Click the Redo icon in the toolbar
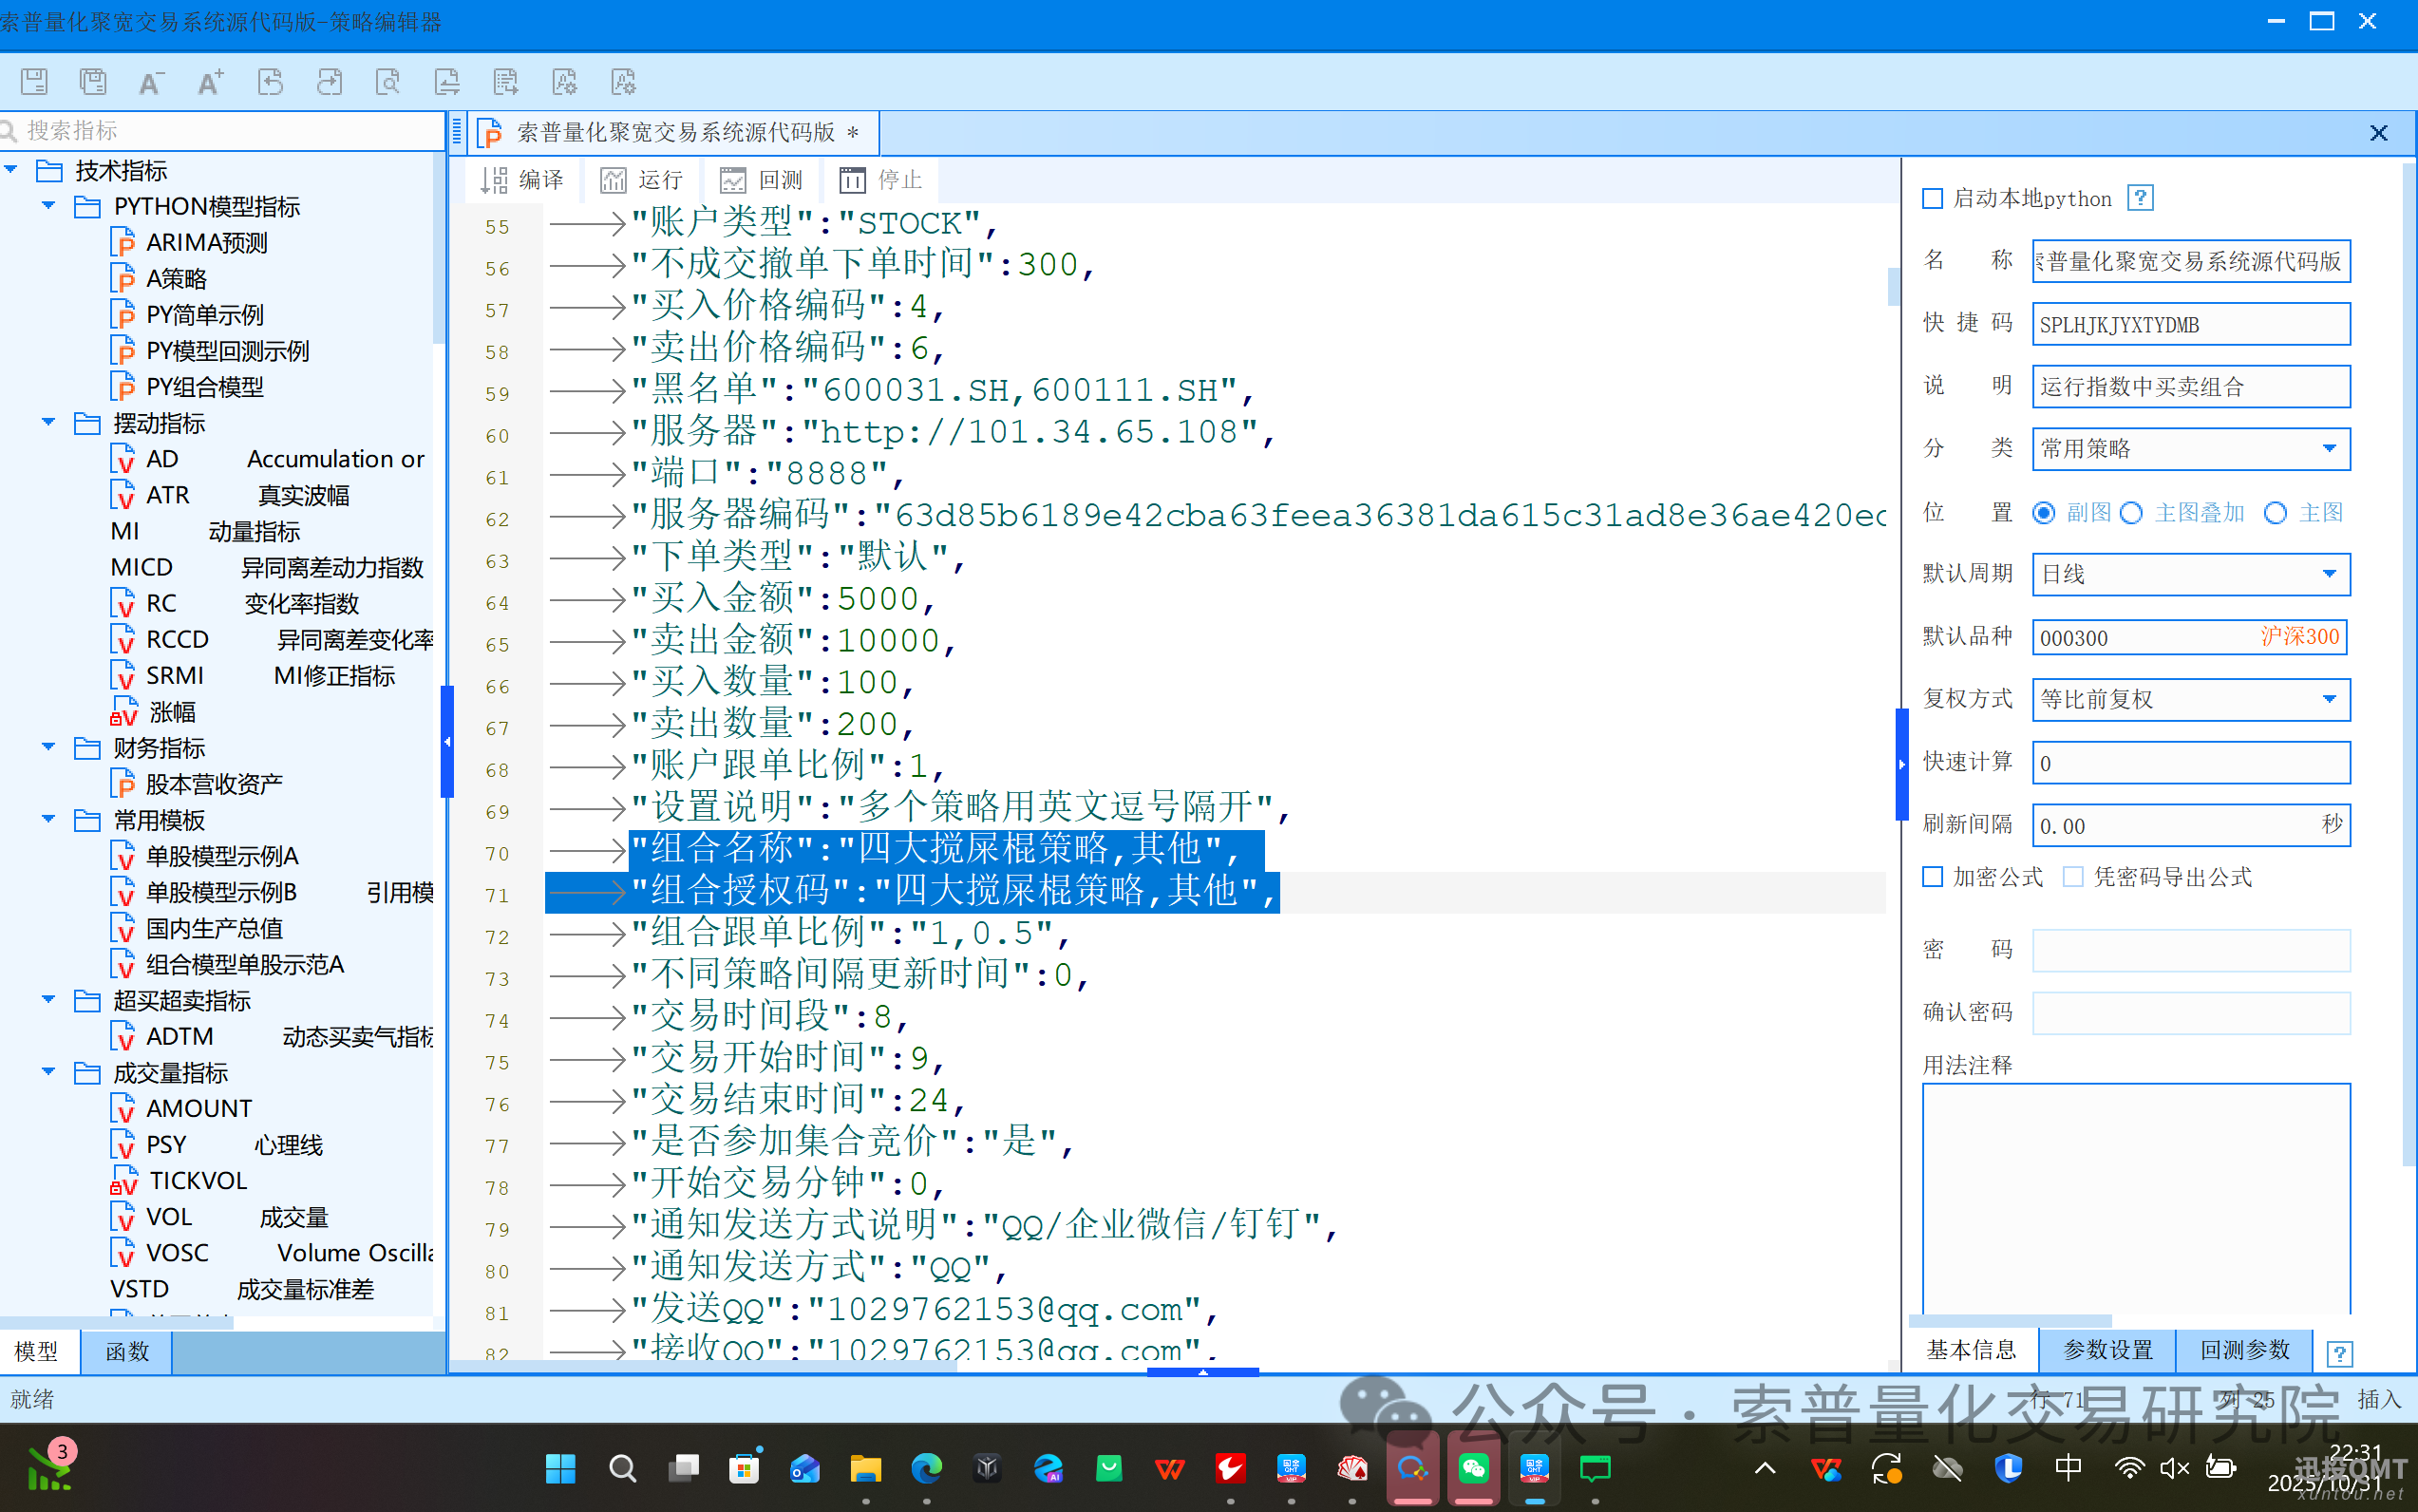The image size is (2418, 1512). (329, 81)
